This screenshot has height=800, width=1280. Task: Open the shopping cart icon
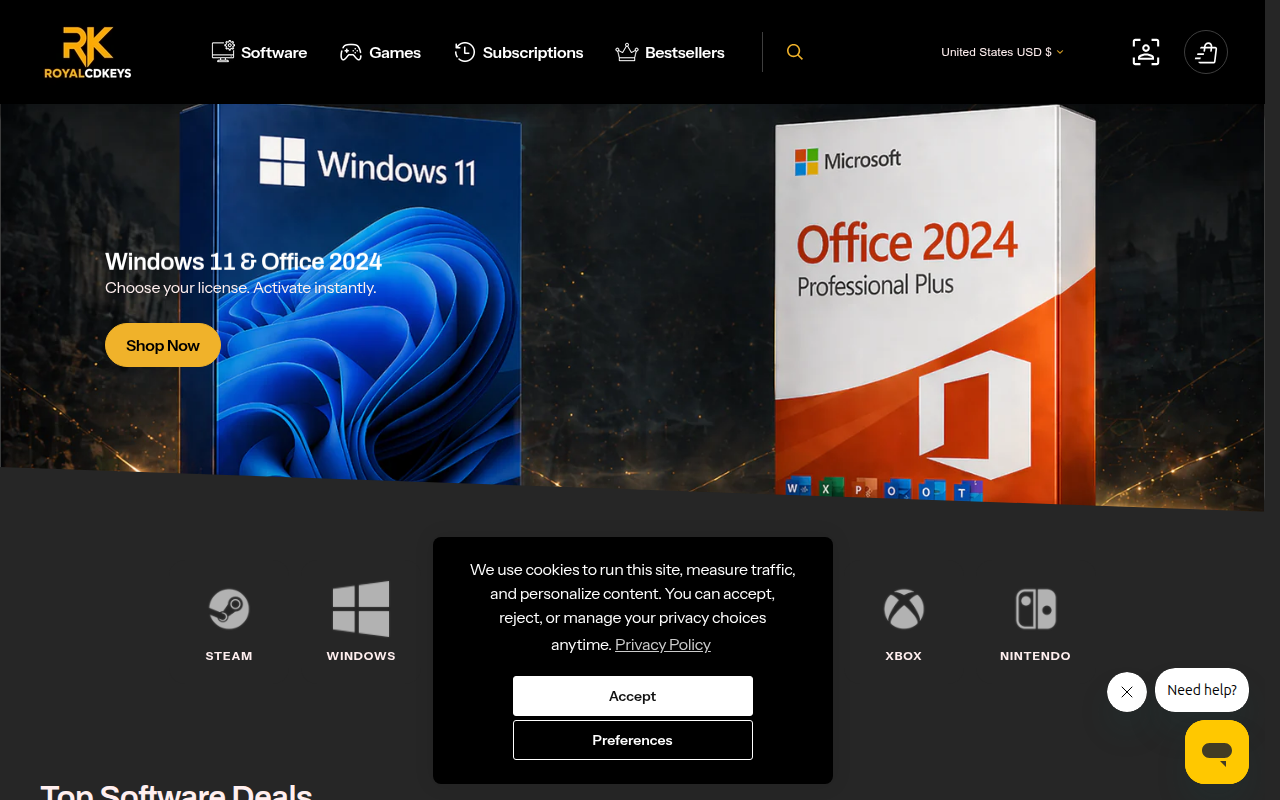click(x=1206, y=52)
